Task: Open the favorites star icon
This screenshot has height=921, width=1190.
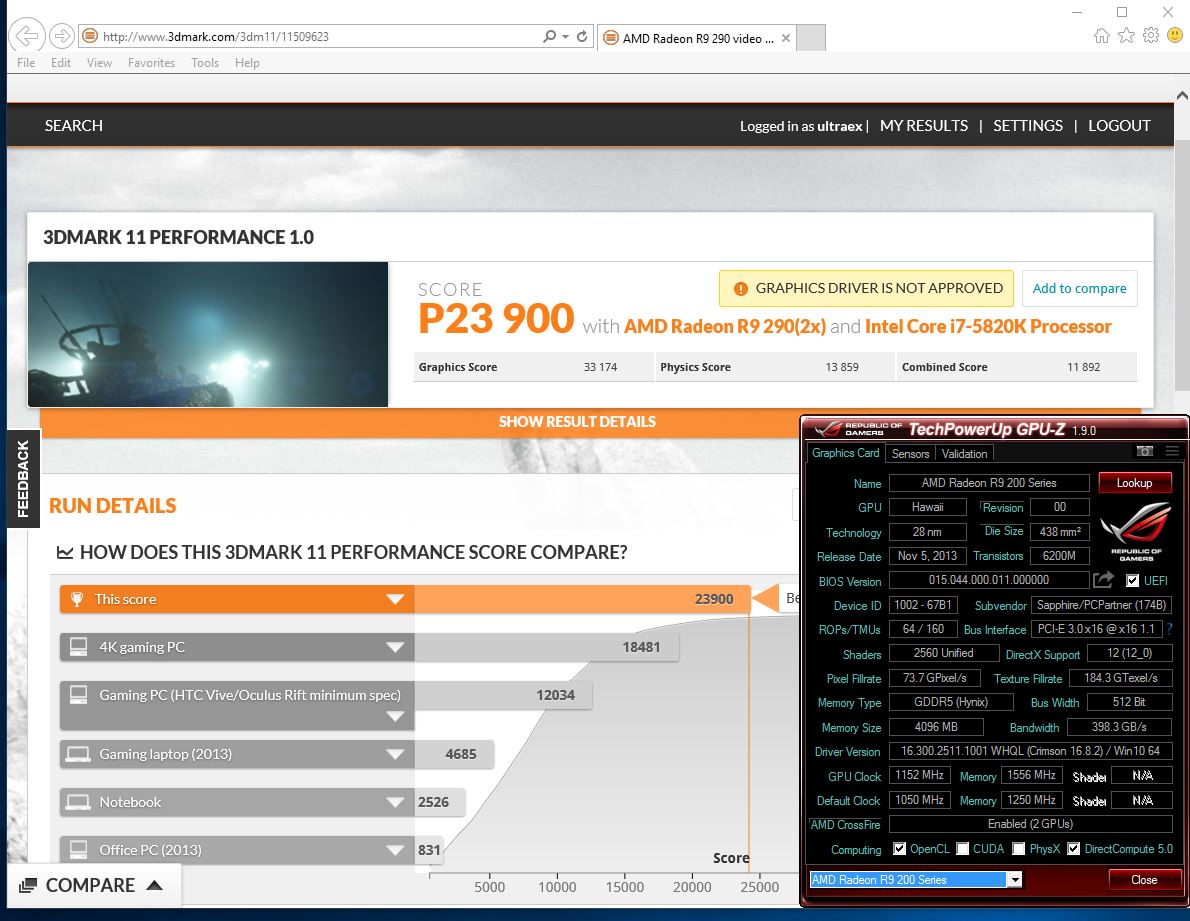Action: [x=1127, y=36]
